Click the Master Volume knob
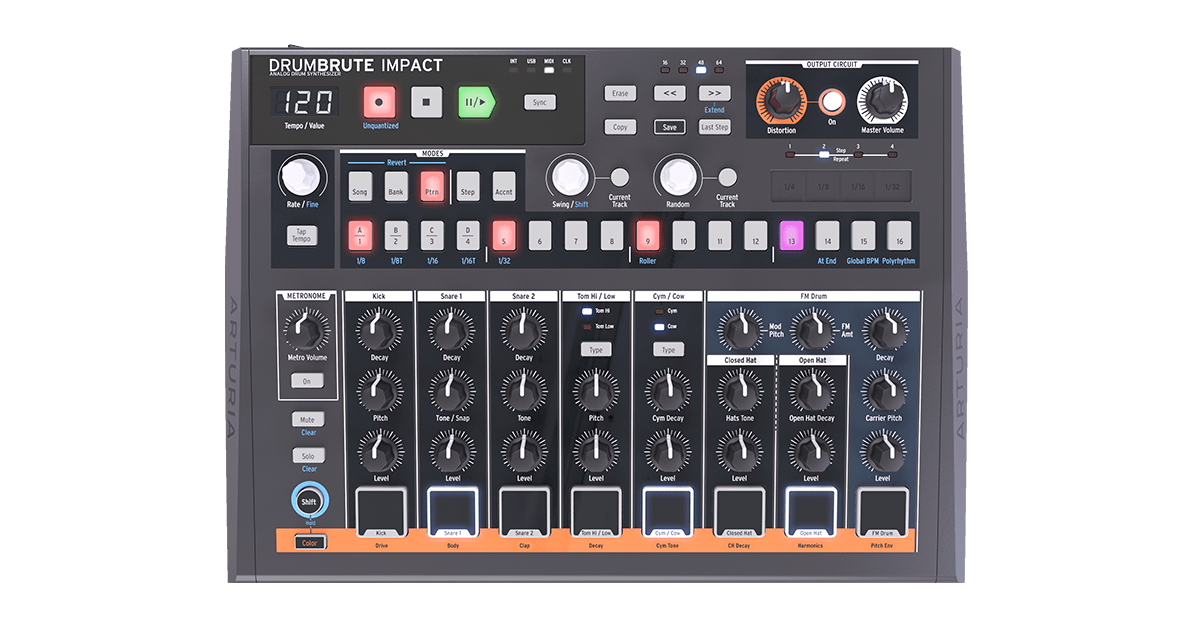Screen dimensions: 1192x627 882,98
